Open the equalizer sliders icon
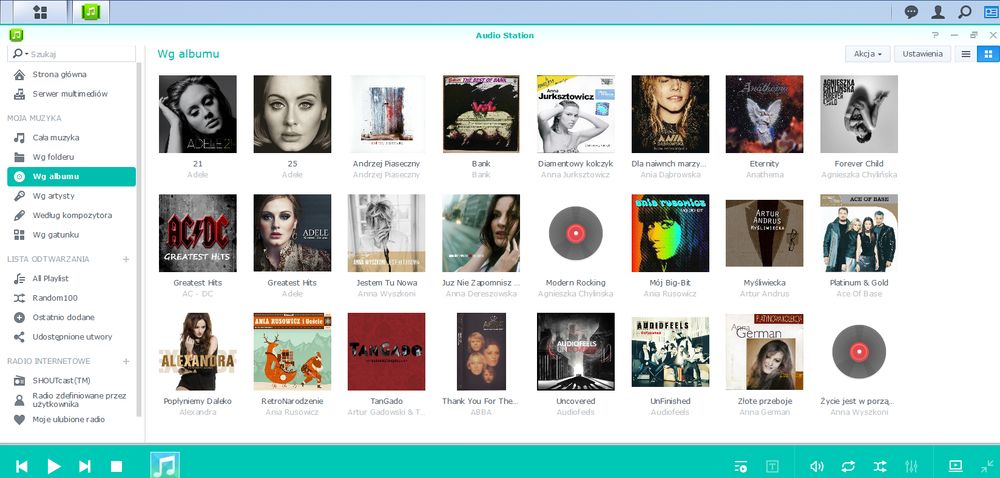The height and width of the screenshot is (478, 1000). 911,467
